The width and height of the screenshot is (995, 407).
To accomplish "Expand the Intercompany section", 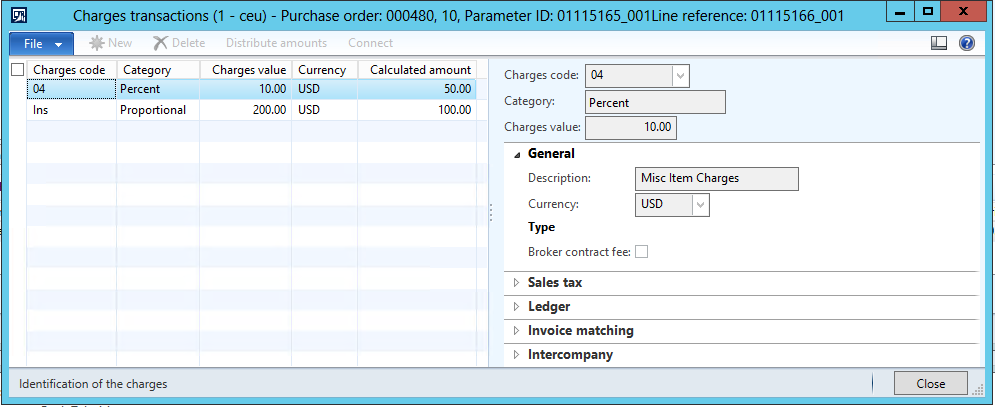I will click(570, 355).
